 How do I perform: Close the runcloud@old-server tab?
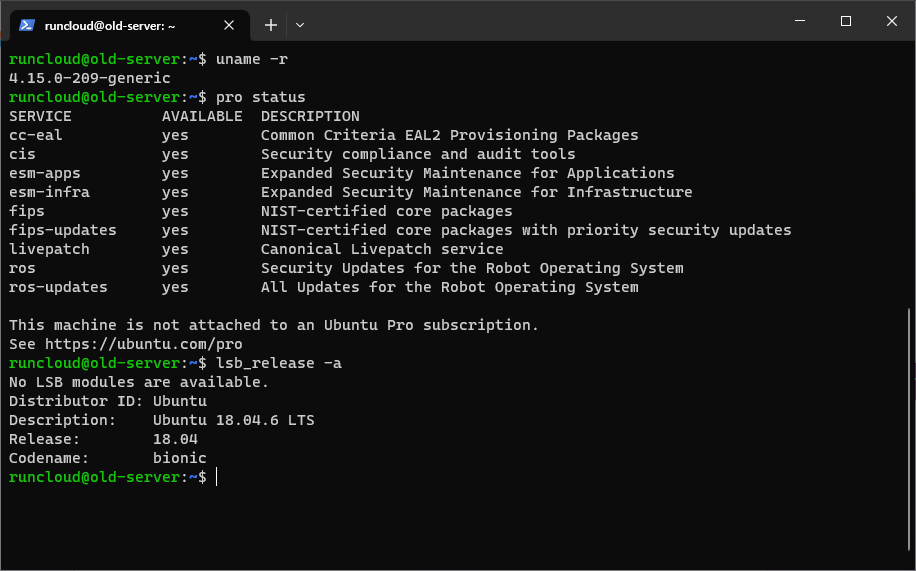(x=229, y=25)
